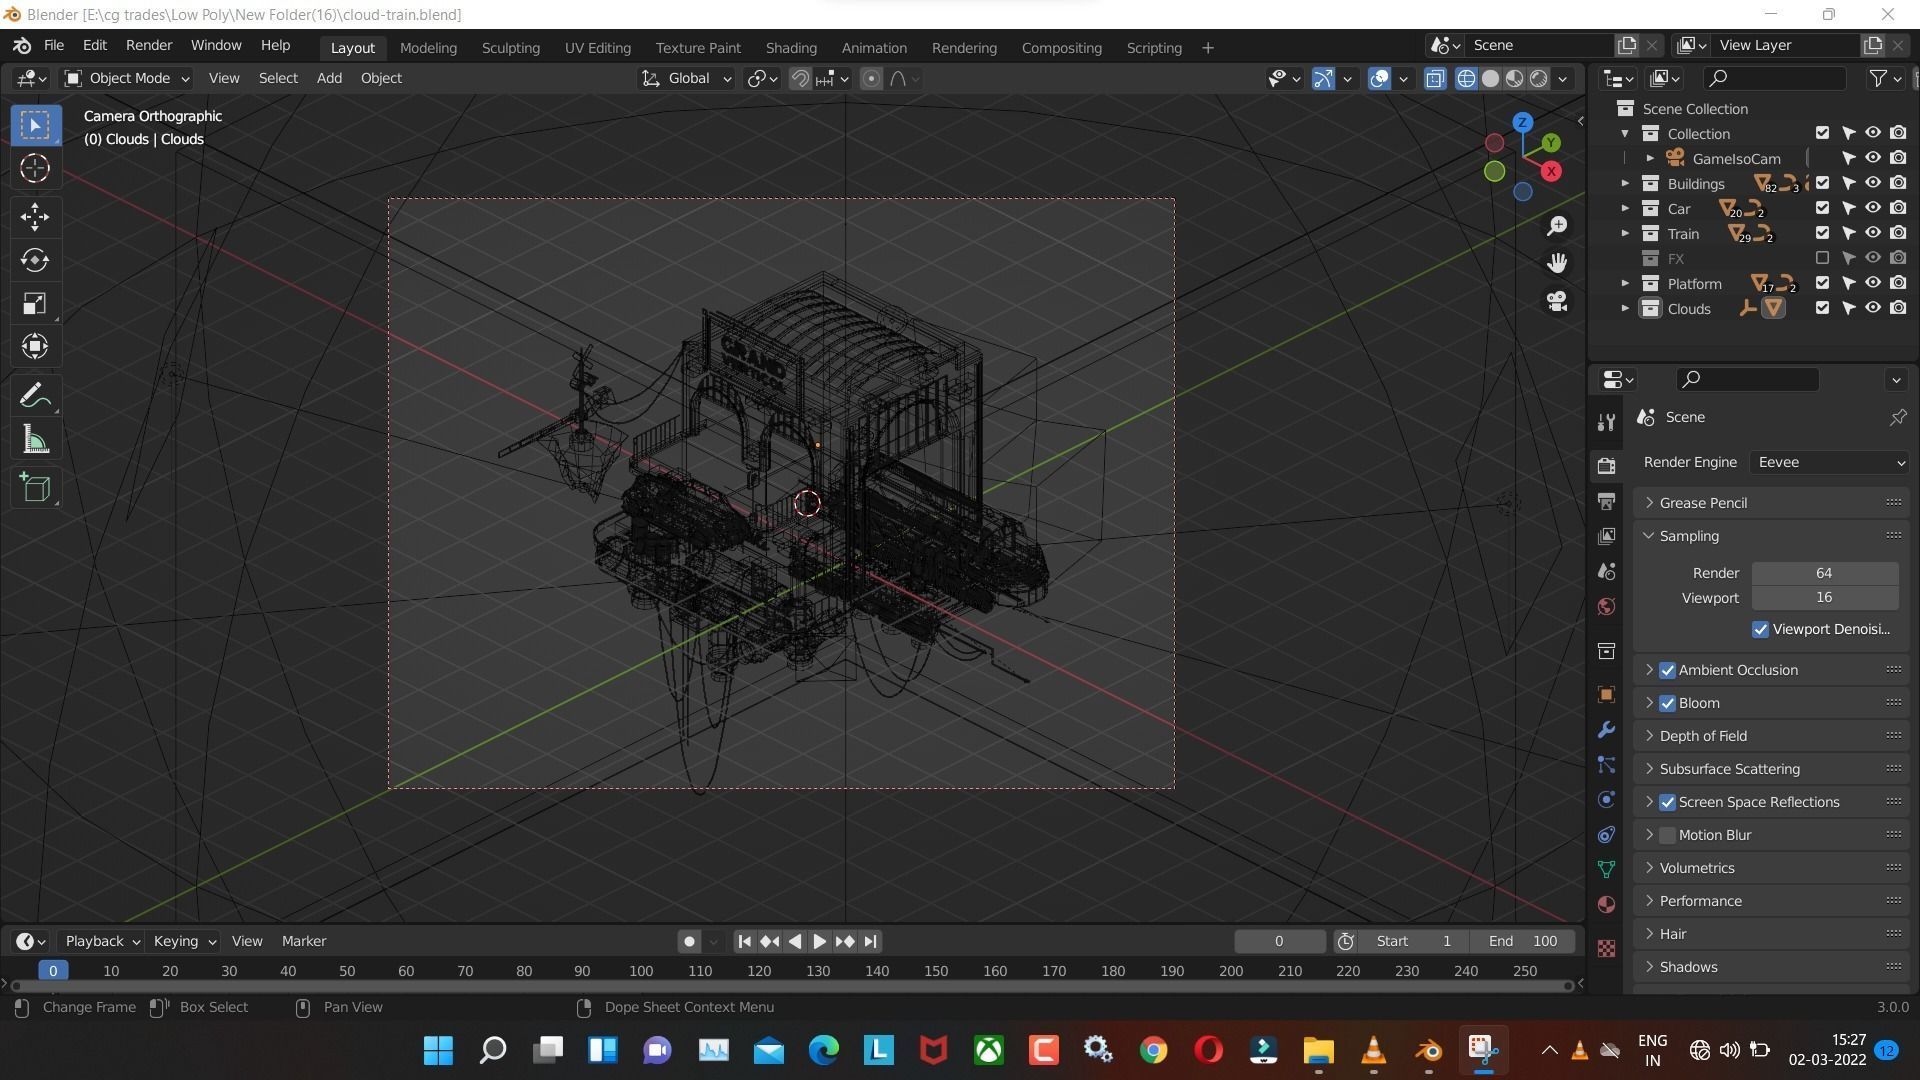Open the Material properties tab

1606,904
